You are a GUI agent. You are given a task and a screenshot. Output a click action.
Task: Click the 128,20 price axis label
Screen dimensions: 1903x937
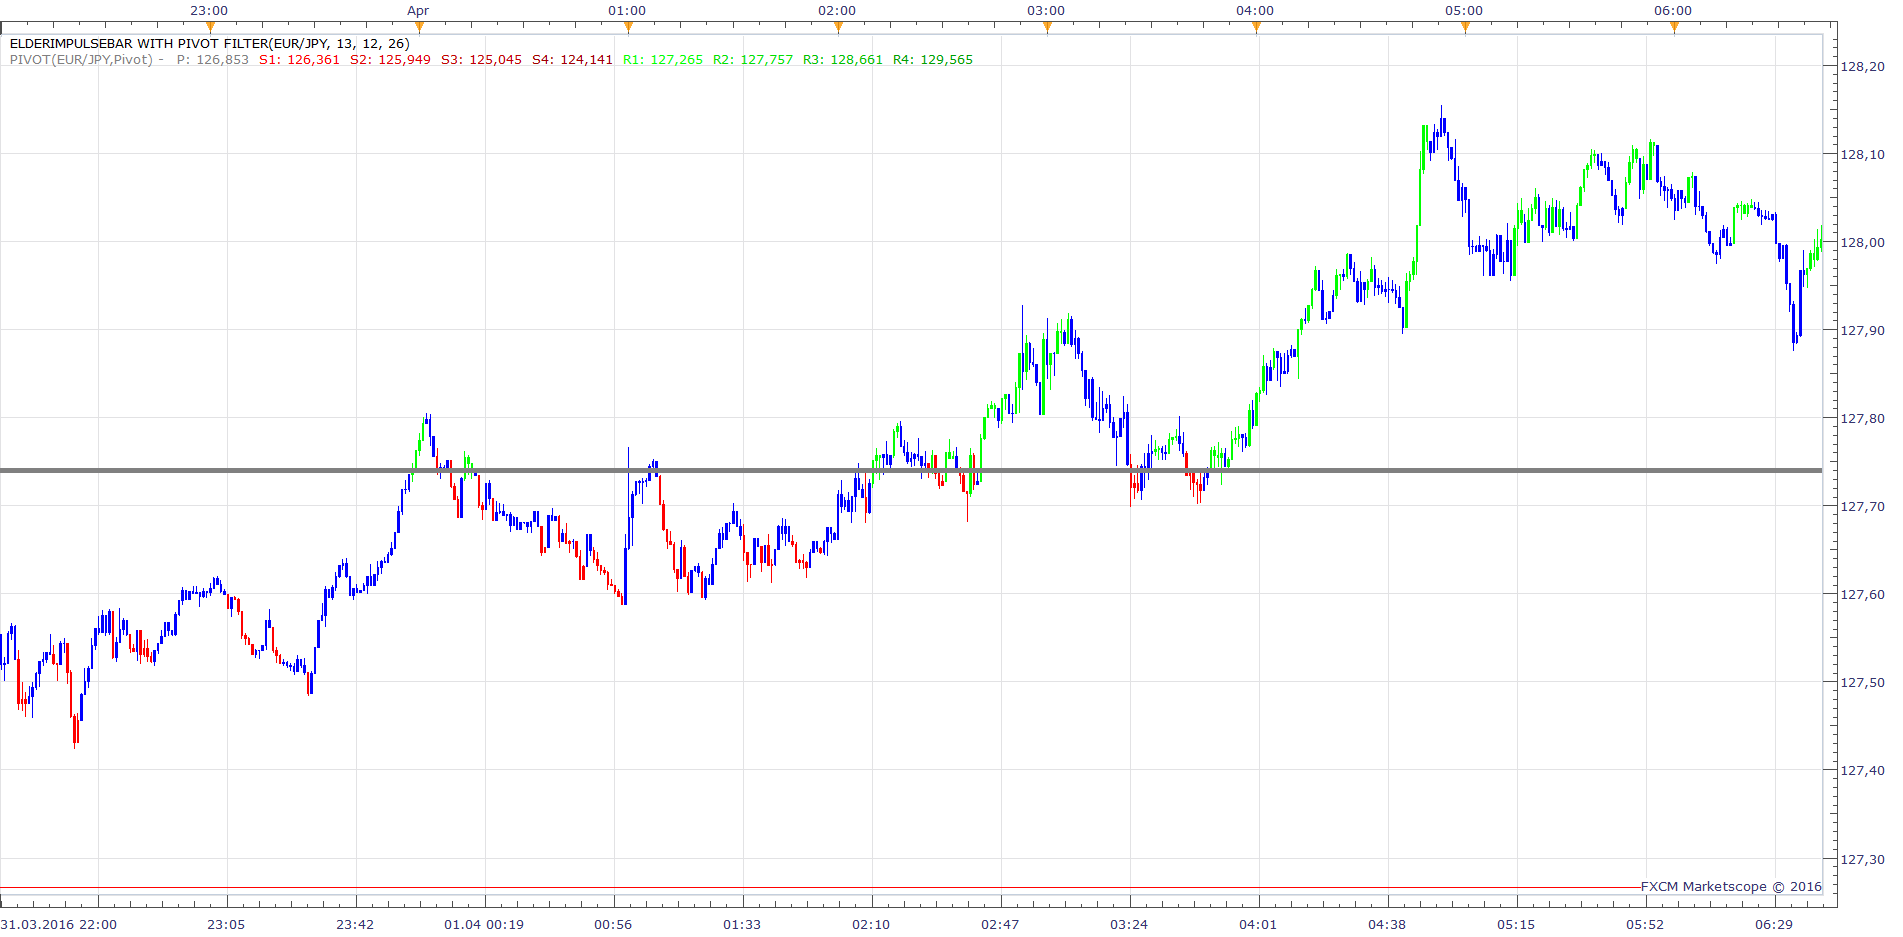tap(1863, 67)
